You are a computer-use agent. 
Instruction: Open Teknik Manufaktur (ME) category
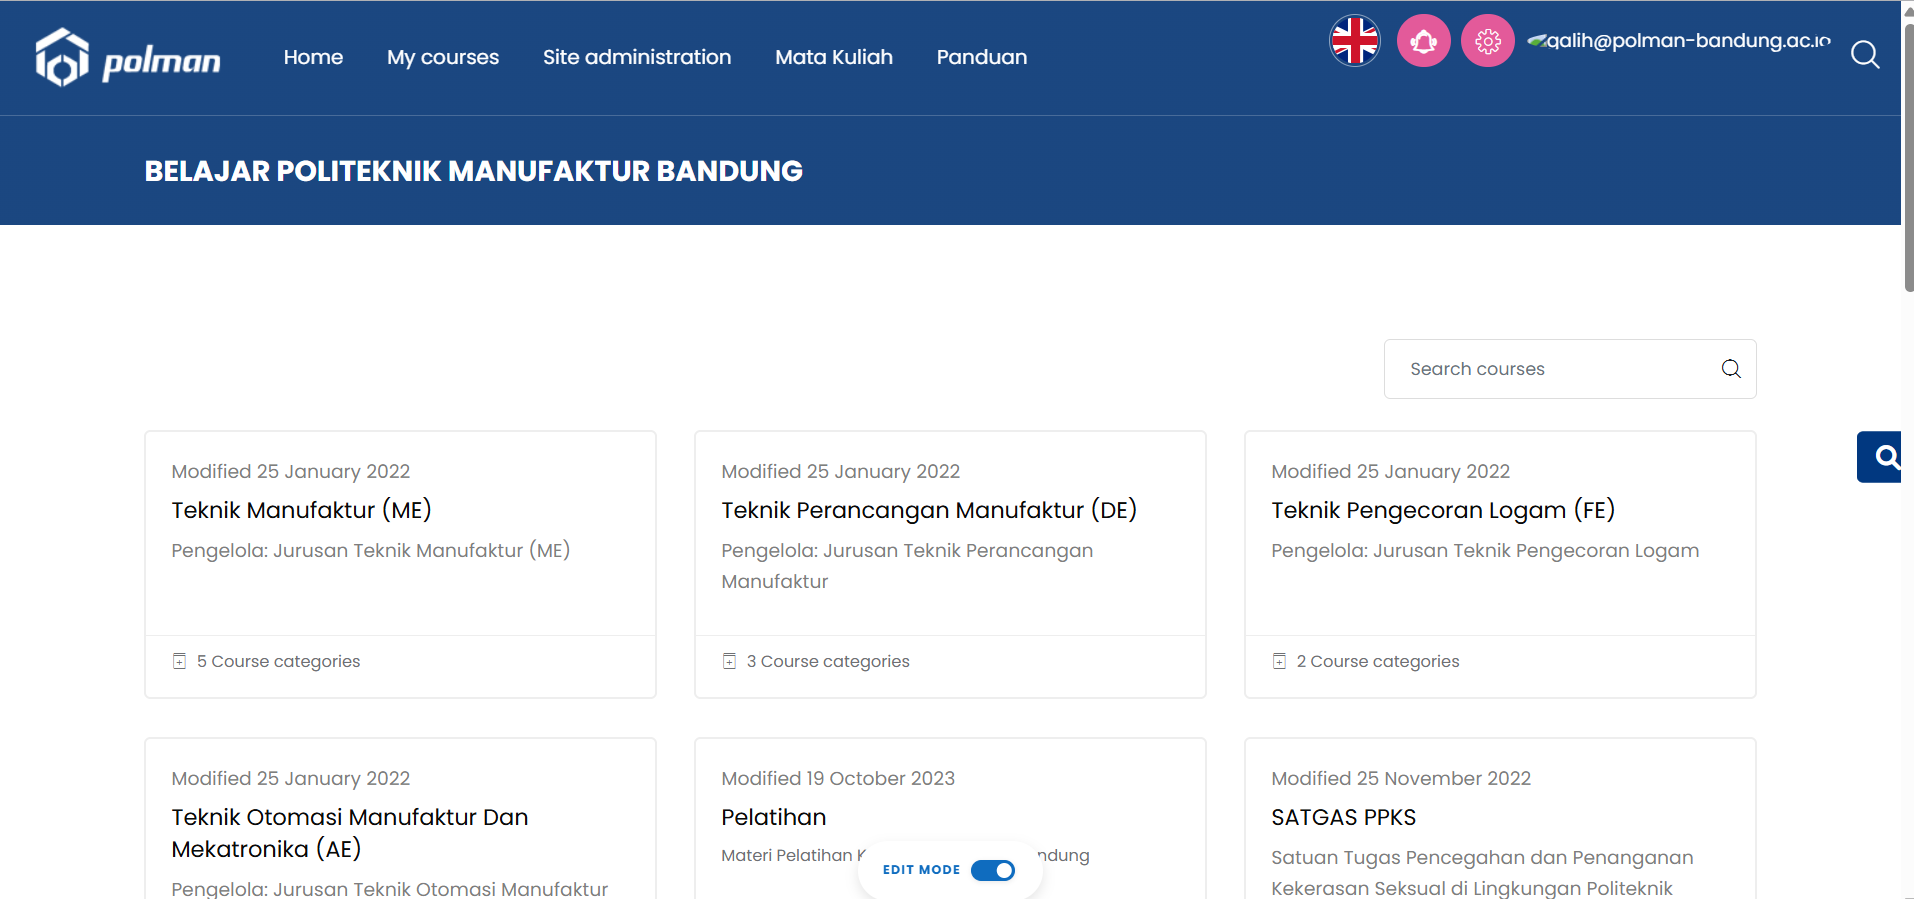301,510
